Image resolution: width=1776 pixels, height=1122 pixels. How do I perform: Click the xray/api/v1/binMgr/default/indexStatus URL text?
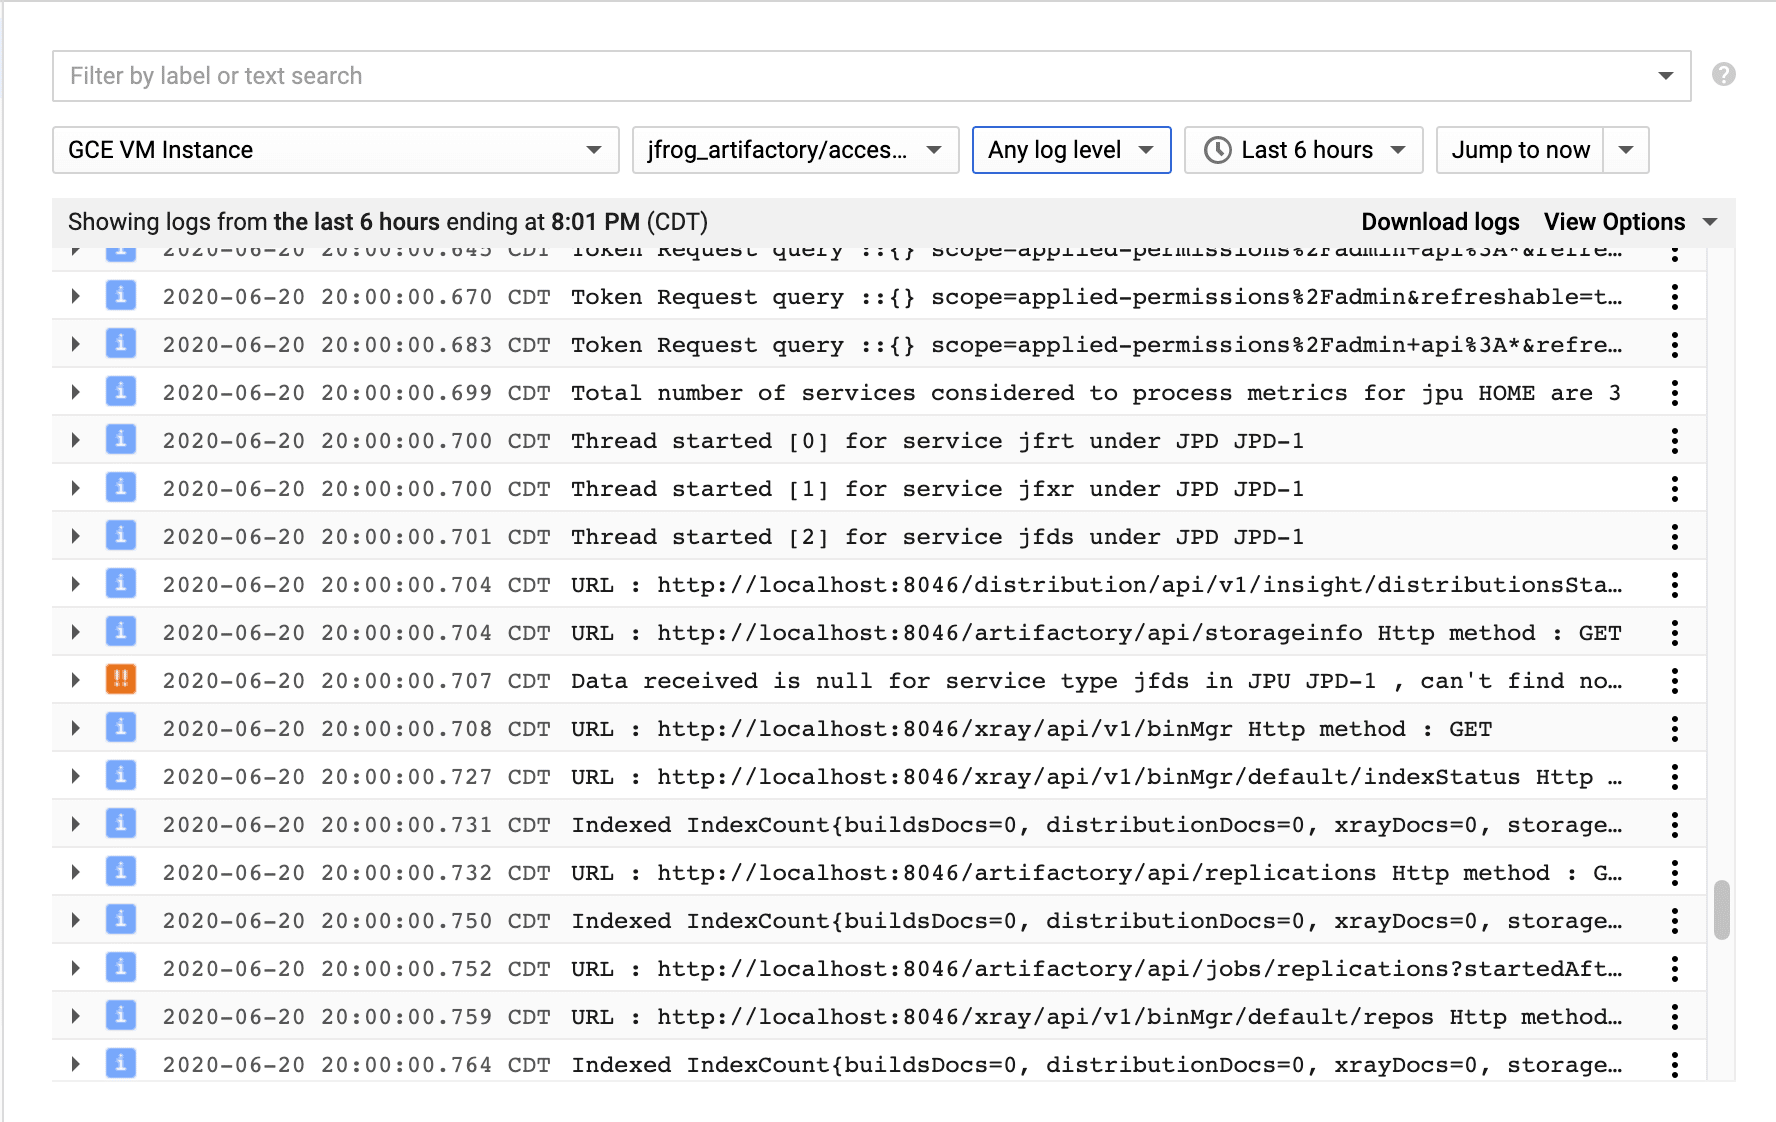(x=1096, y=777)
